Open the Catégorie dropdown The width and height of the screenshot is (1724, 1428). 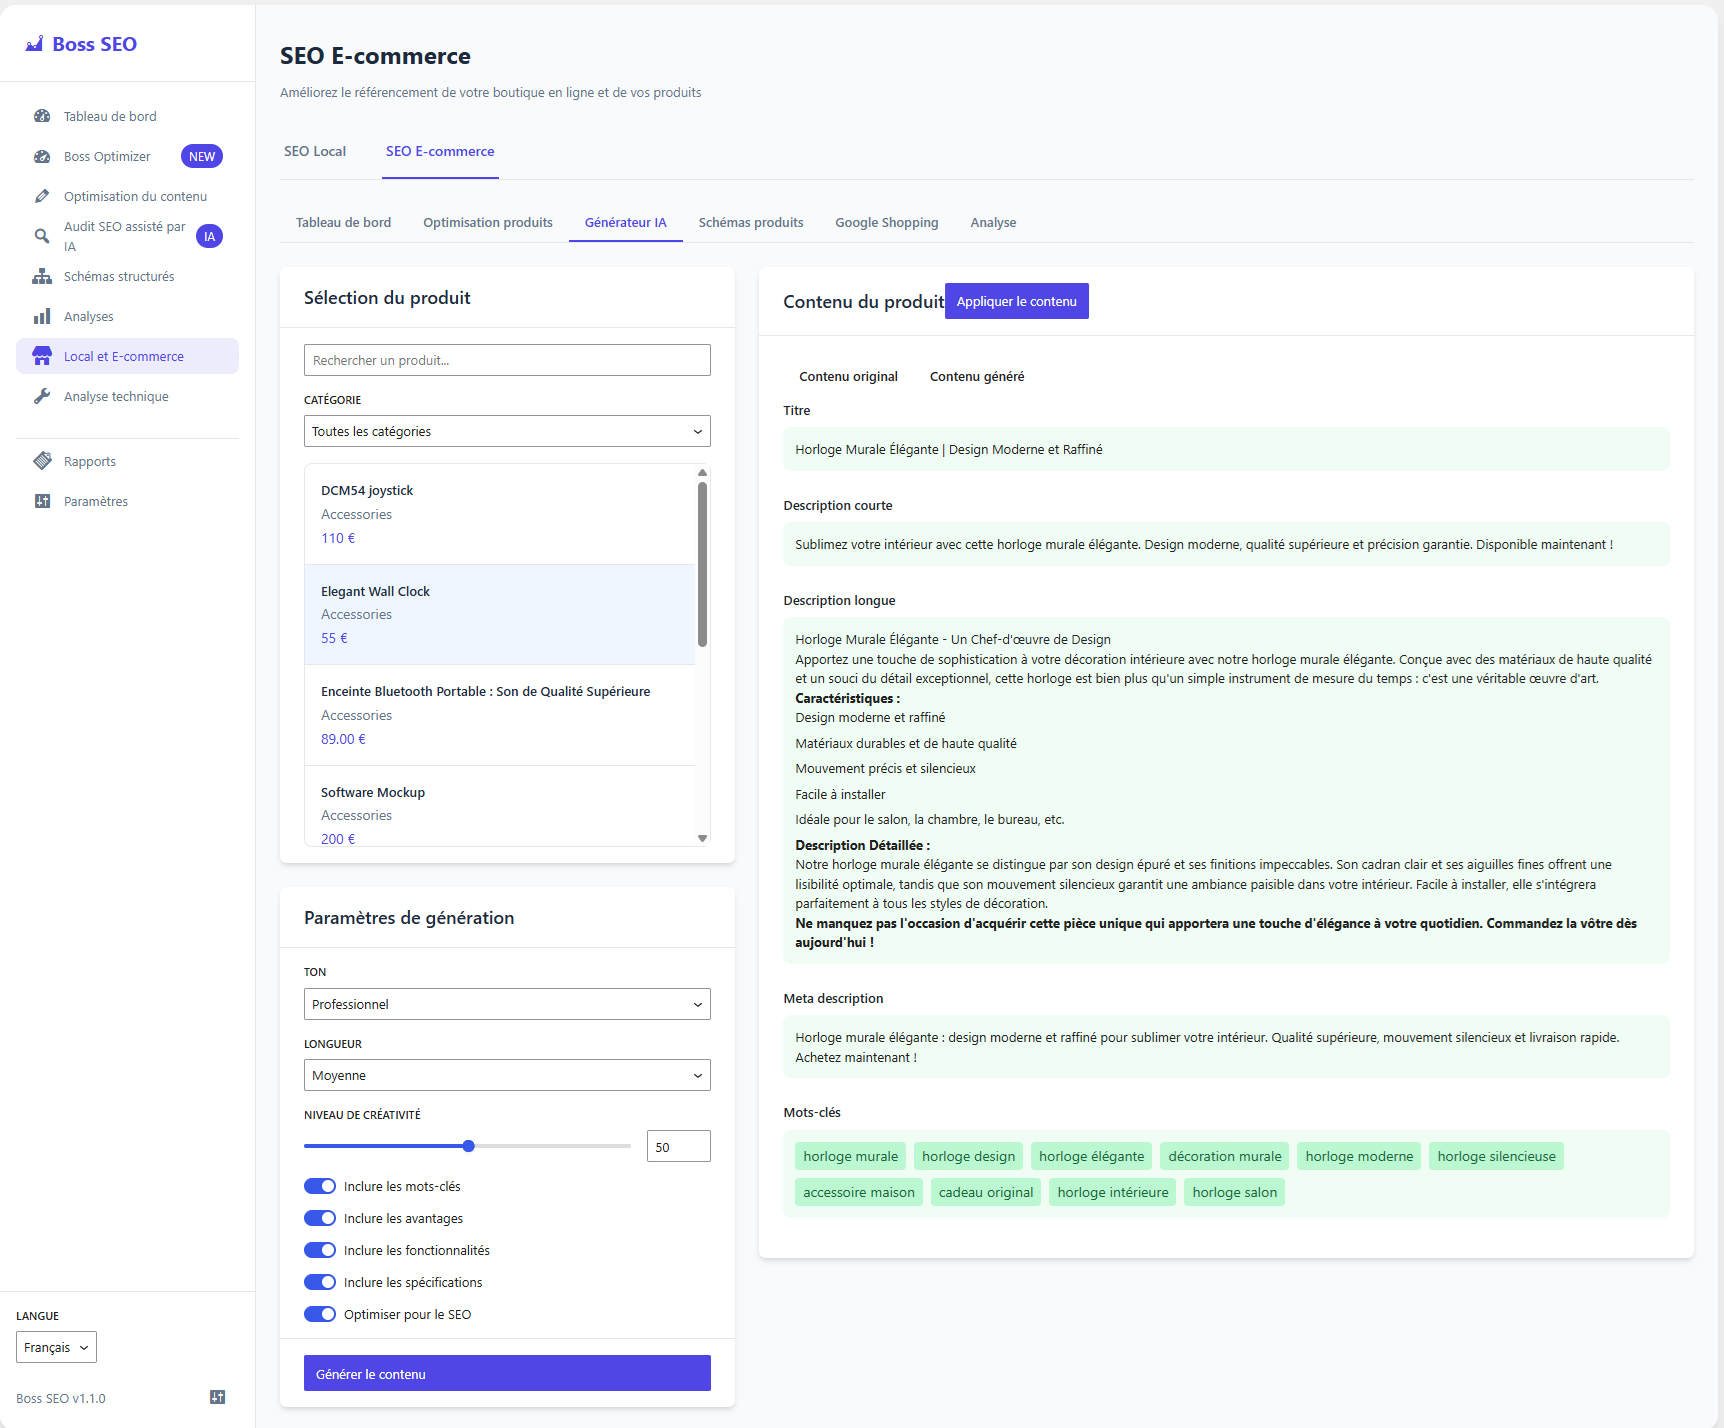point(507,431)
